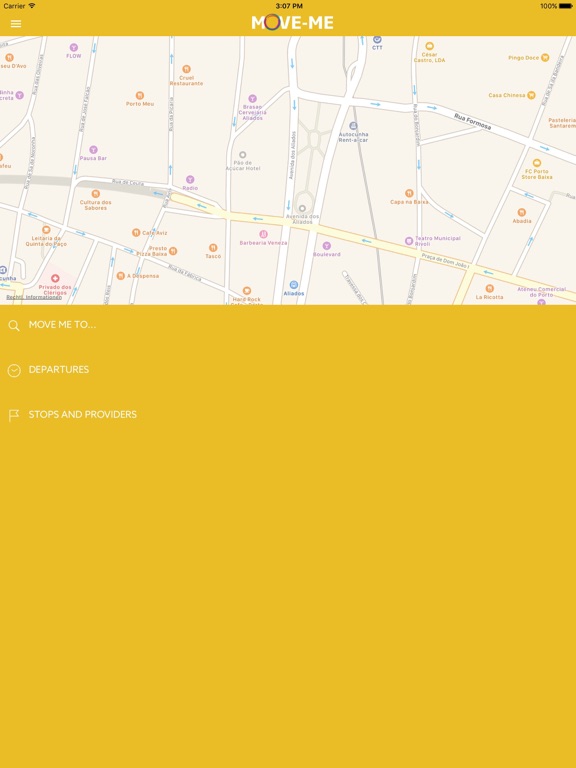Screen dimensions: 576x768
Task: Tap the Porto Meu restaurant marker
Action: click(140, 95)
